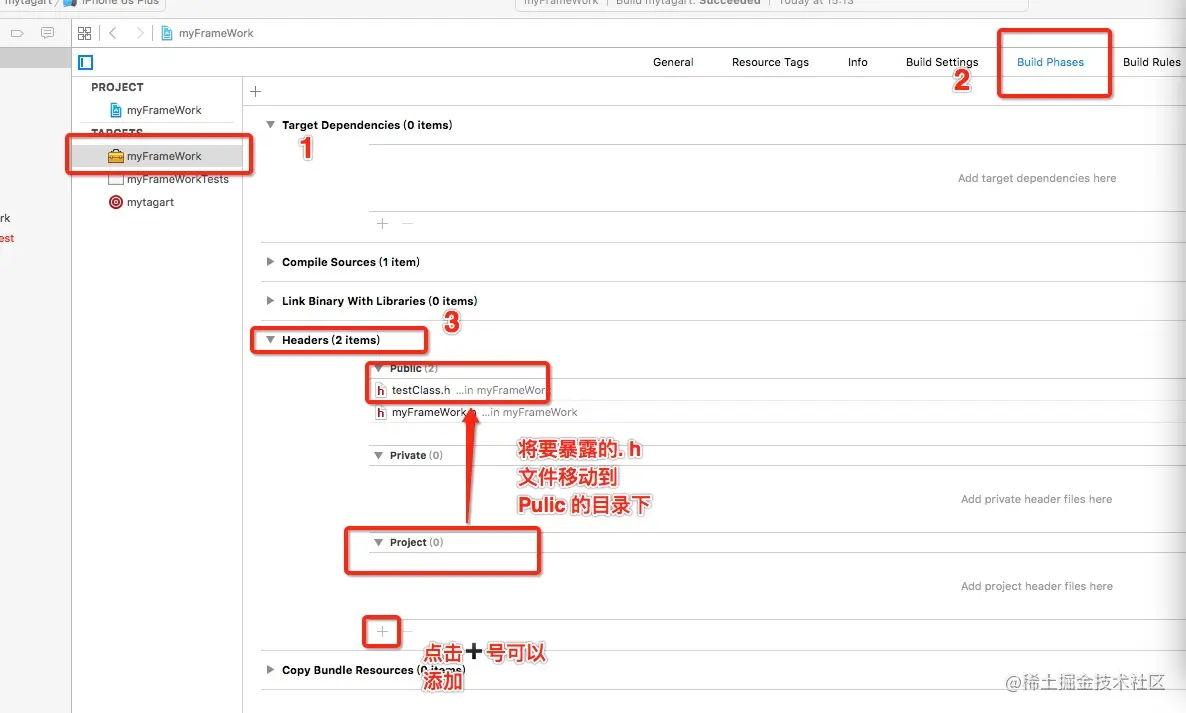Toggle the project and targets list sidebar
Viewport: 1186px width, 713px height.
point(85,62)
